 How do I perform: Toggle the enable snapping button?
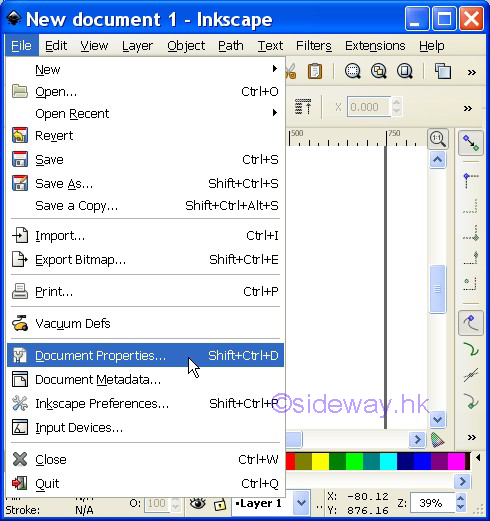[x=471, y=143]
